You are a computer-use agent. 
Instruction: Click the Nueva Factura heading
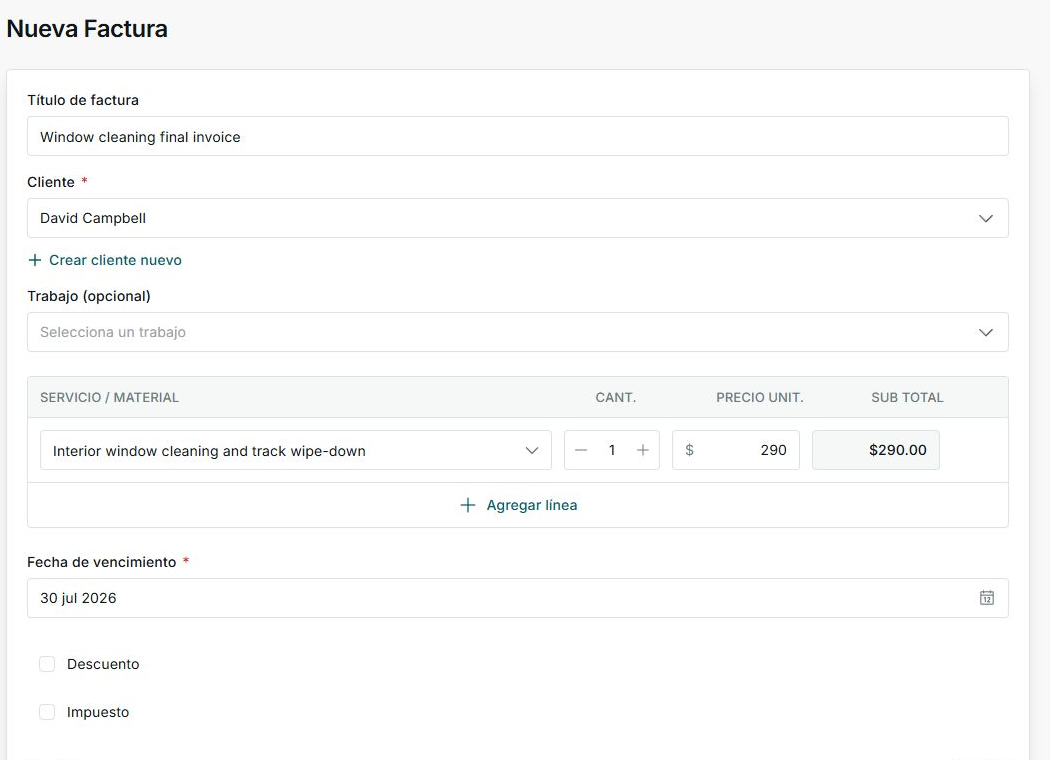coord(87,29)
